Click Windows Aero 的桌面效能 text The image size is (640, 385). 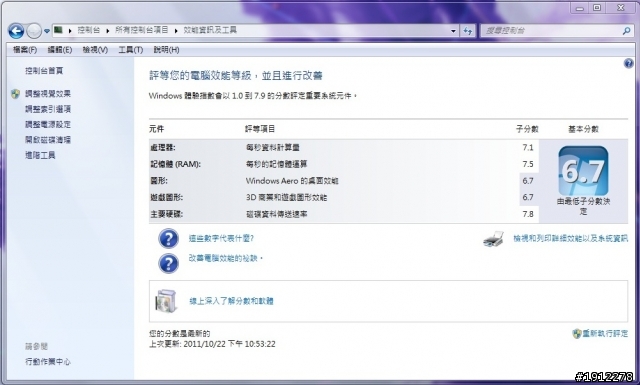tap(292, 181)
